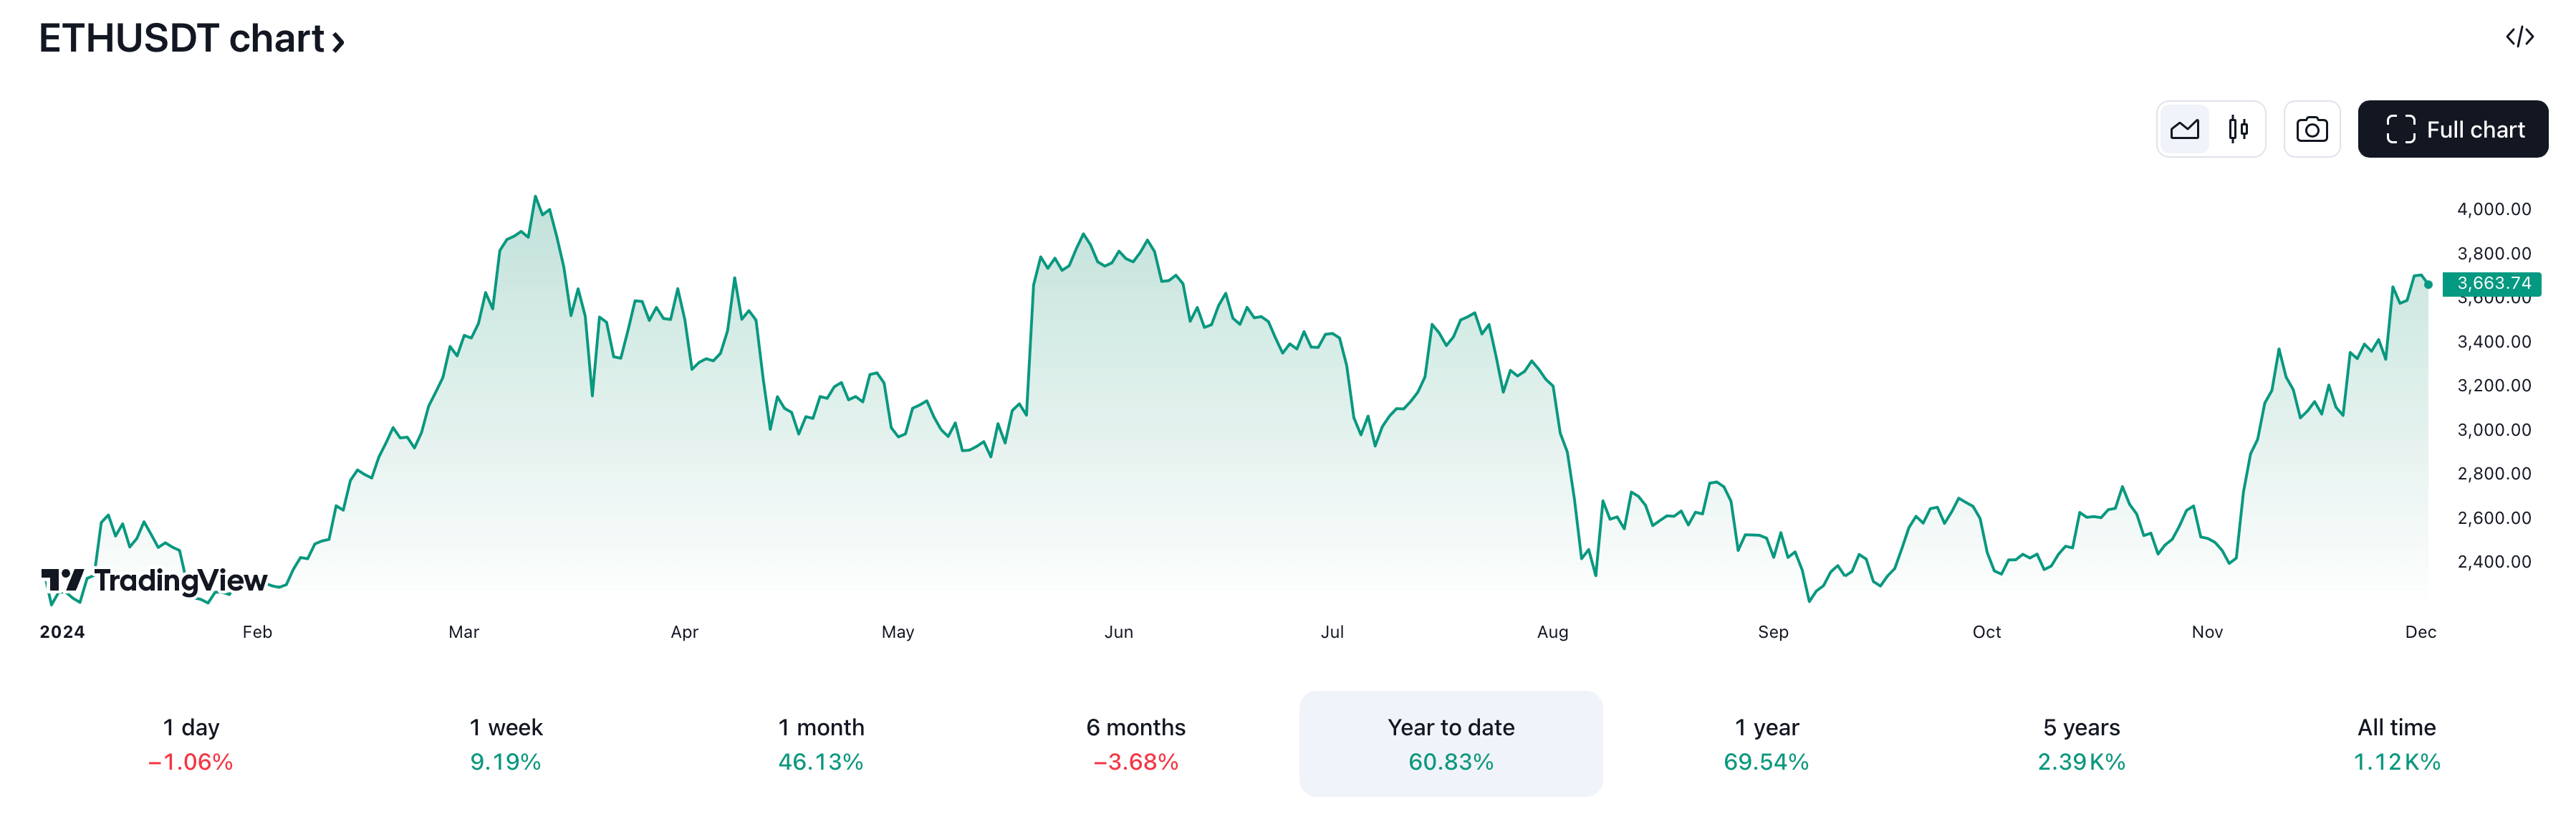This screenshot has height=817, width=2576.
Task: Choose the 1 month range
Action: (821, 743)
